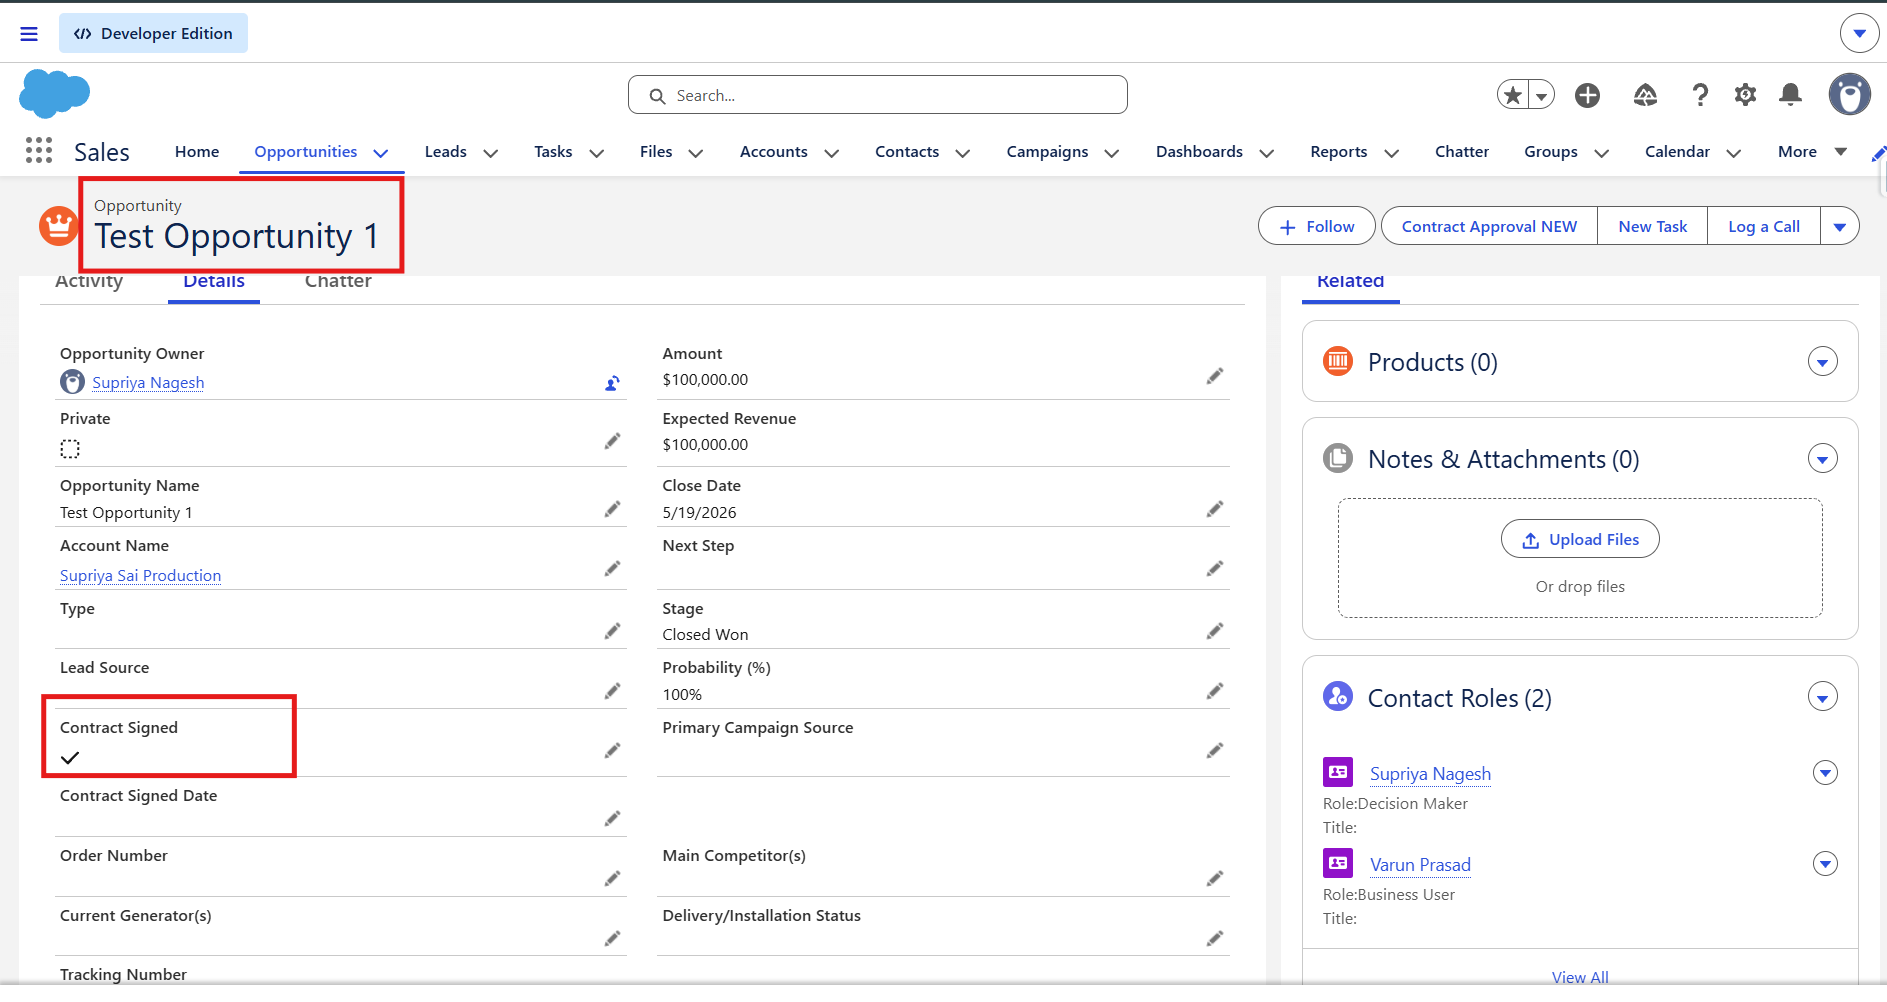Edit the Delivery/Installation Status pencil icon
The height and width of the screenshot is (1002, 1887).
[1214, 938]
